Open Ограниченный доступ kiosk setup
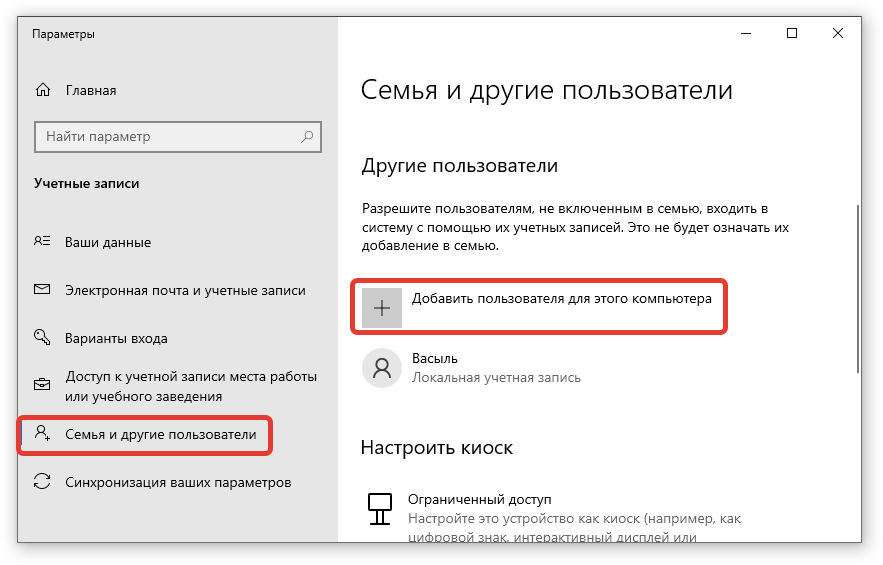The image size is (883, 565). tap(480, 499)
